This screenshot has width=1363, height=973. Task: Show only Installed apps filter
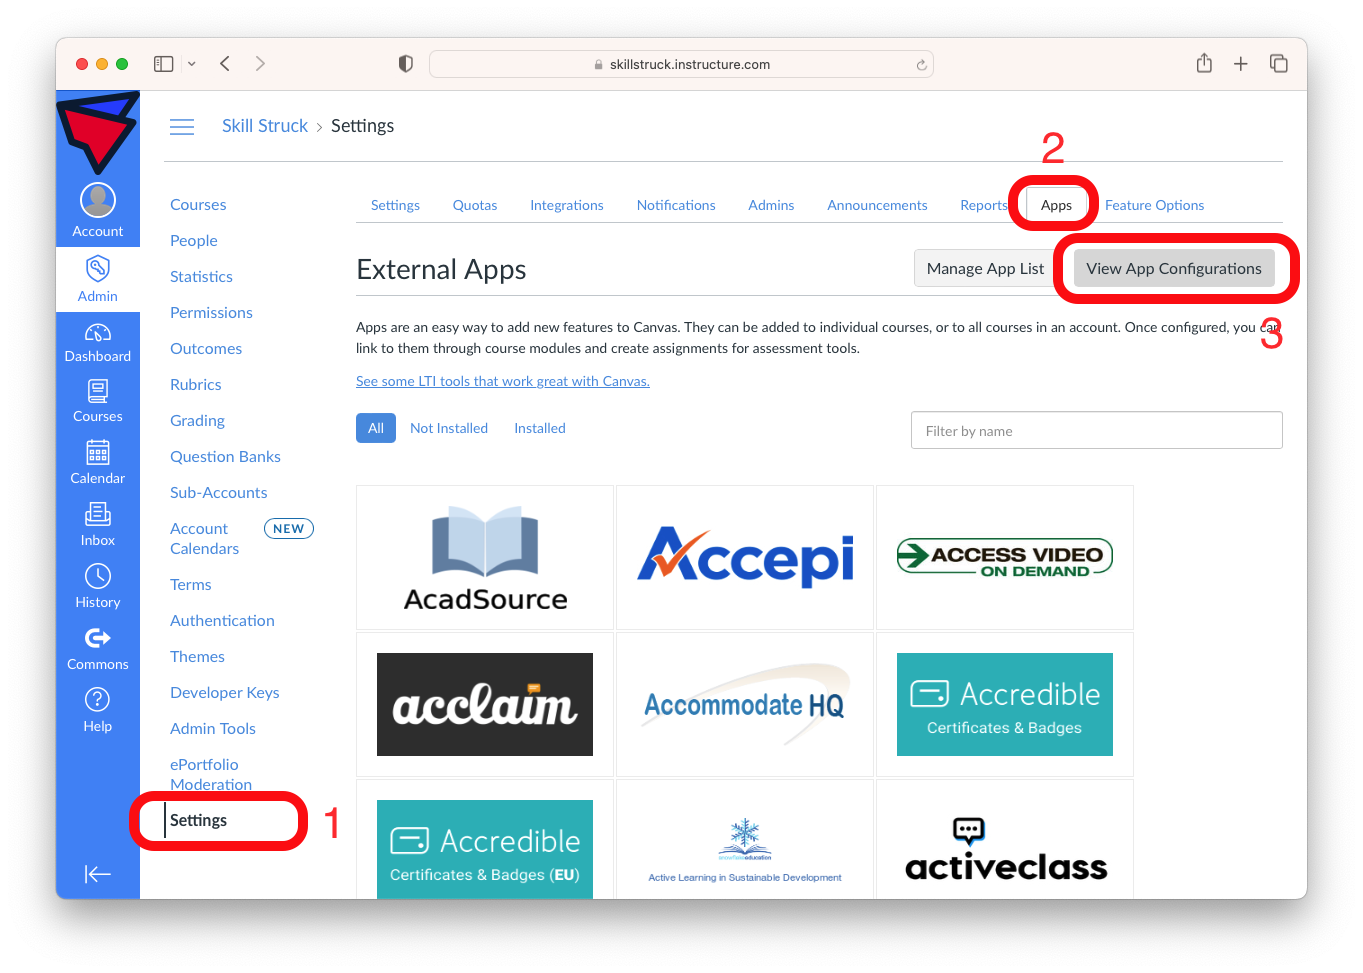[539, 428]
